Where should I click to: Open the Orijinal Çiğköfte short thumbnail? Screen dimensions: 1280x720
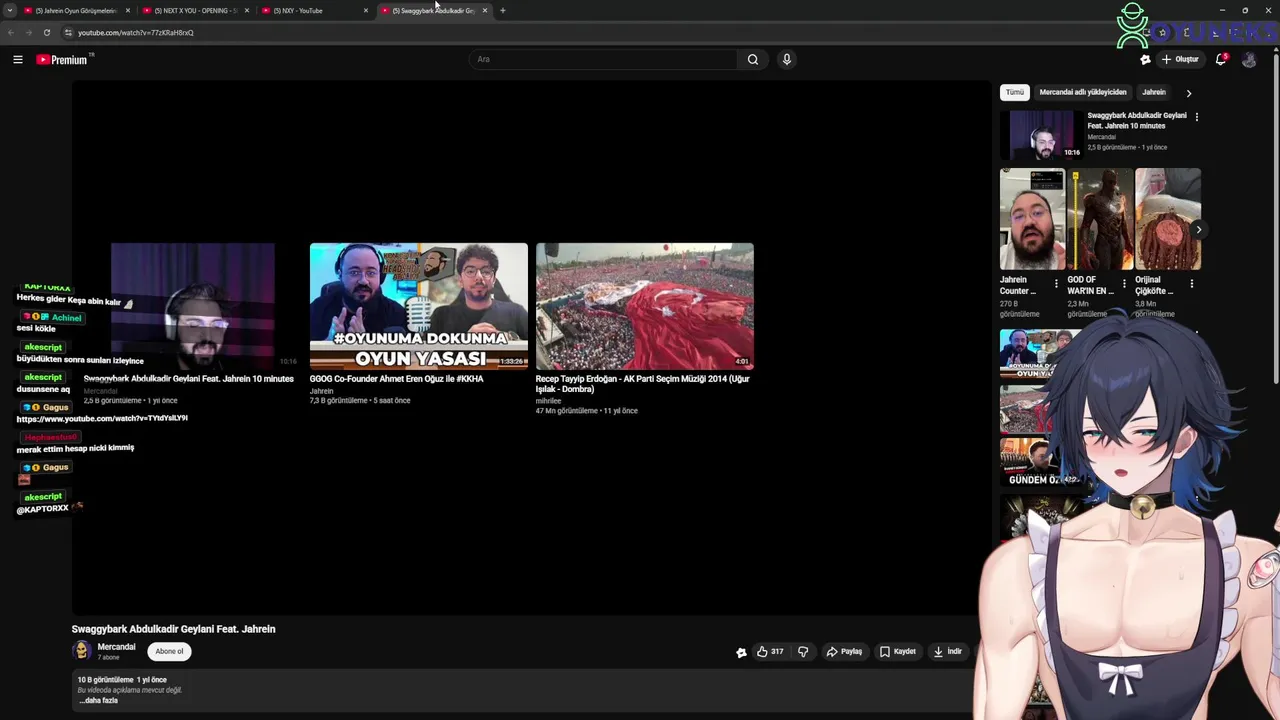coord(1168,219)
